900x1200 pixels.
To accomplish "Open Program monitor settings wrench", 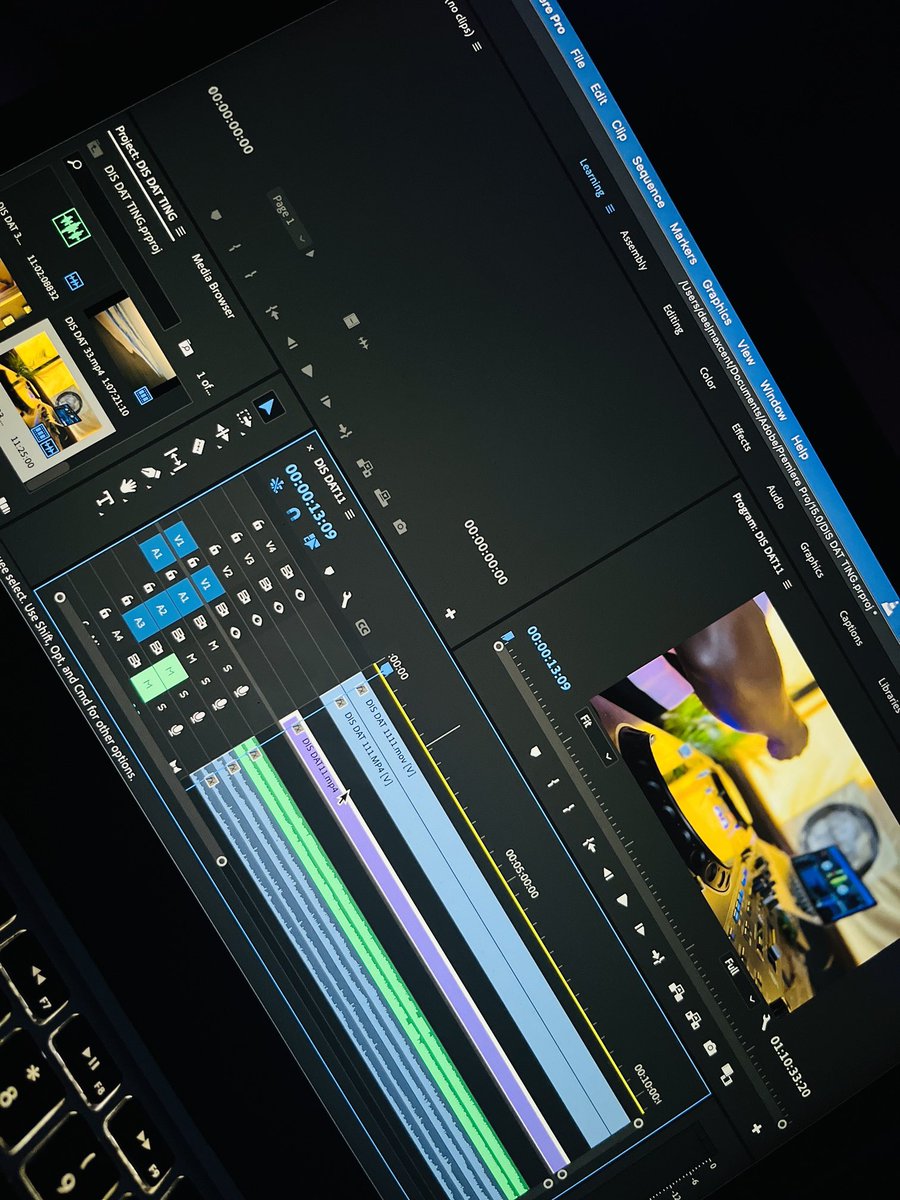I will pos(766,1022).
